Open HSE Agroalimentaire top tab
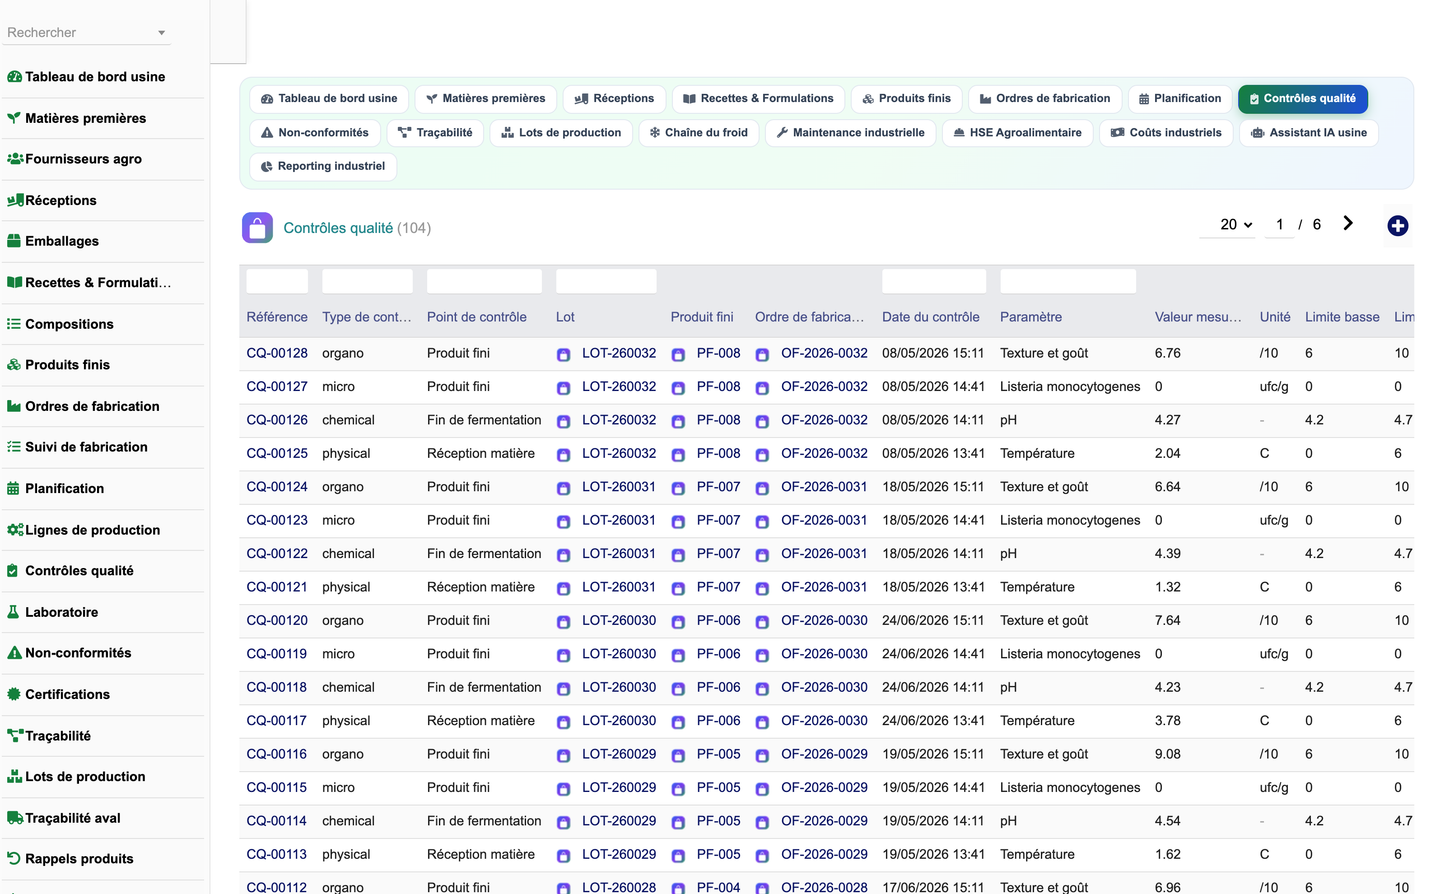1445x894 pixels. pos(1018,133)
